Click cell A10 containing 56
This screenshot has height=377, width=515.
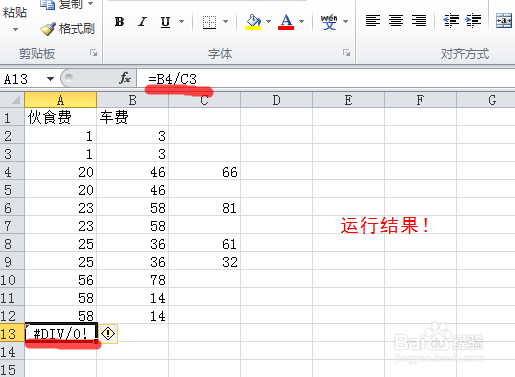coord(61,279)
